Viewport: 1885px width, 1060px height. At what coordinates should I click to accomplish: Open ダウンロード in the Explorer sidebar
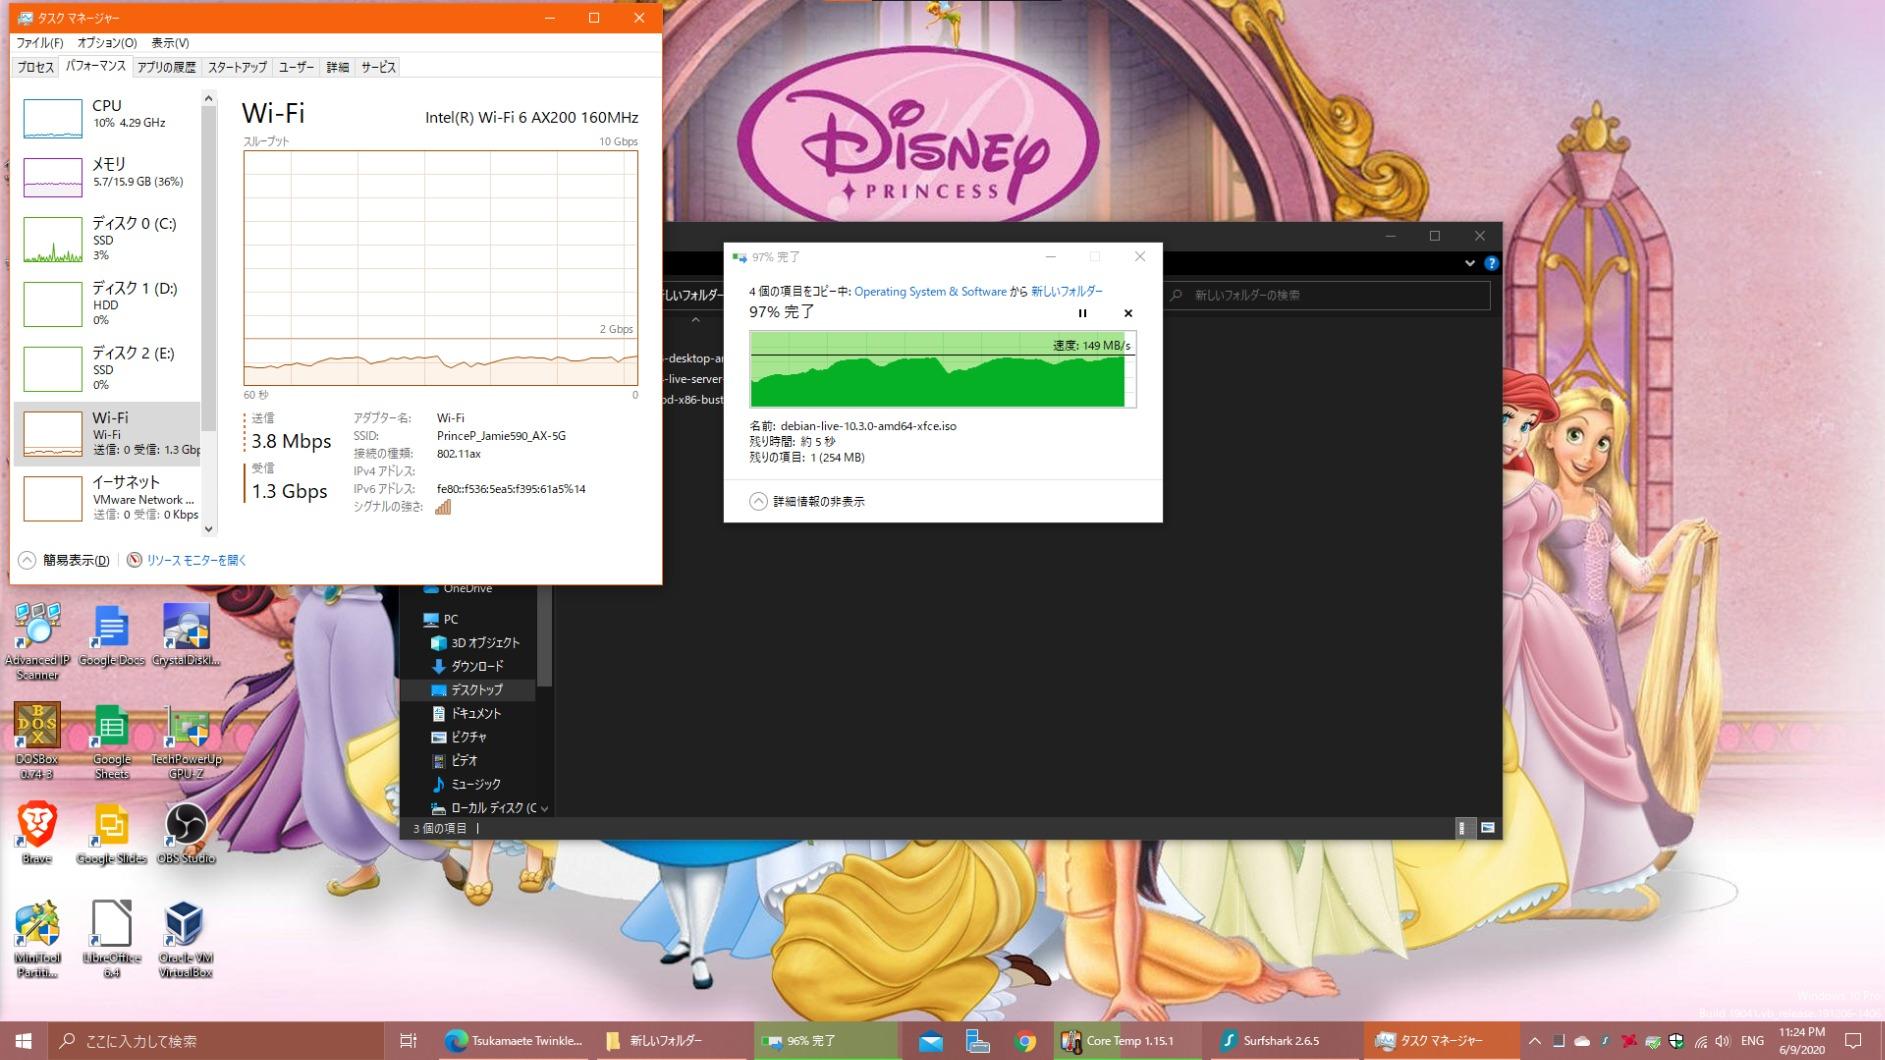(468, 666)
